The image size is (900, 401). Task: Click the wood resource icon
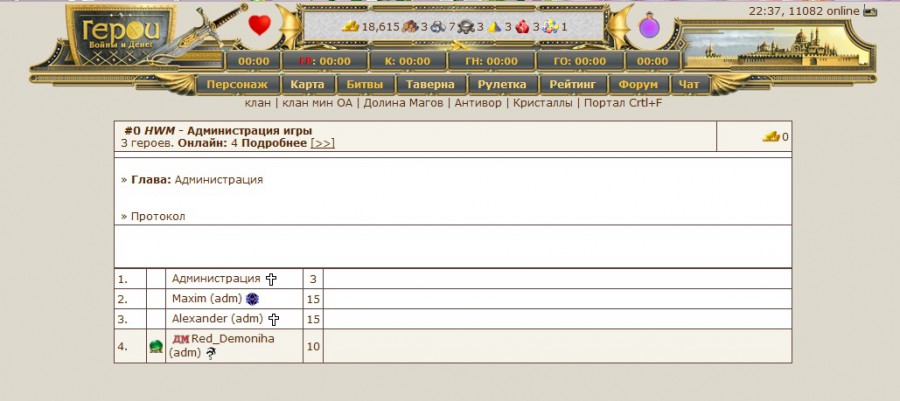(410, 26)
